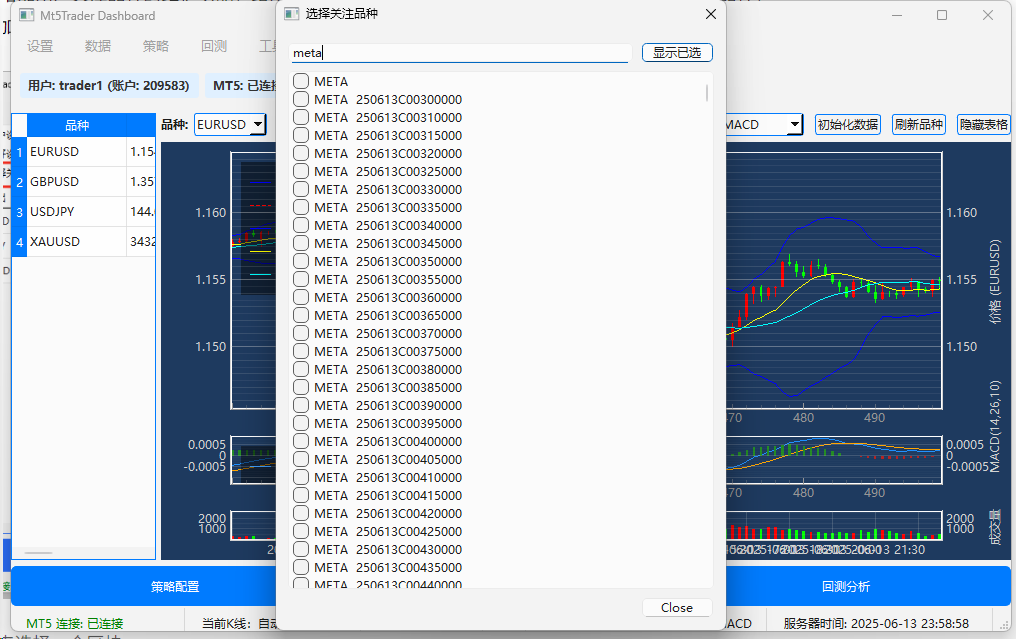
Task: Click the 品种 column header
Action: pos(77,125)
